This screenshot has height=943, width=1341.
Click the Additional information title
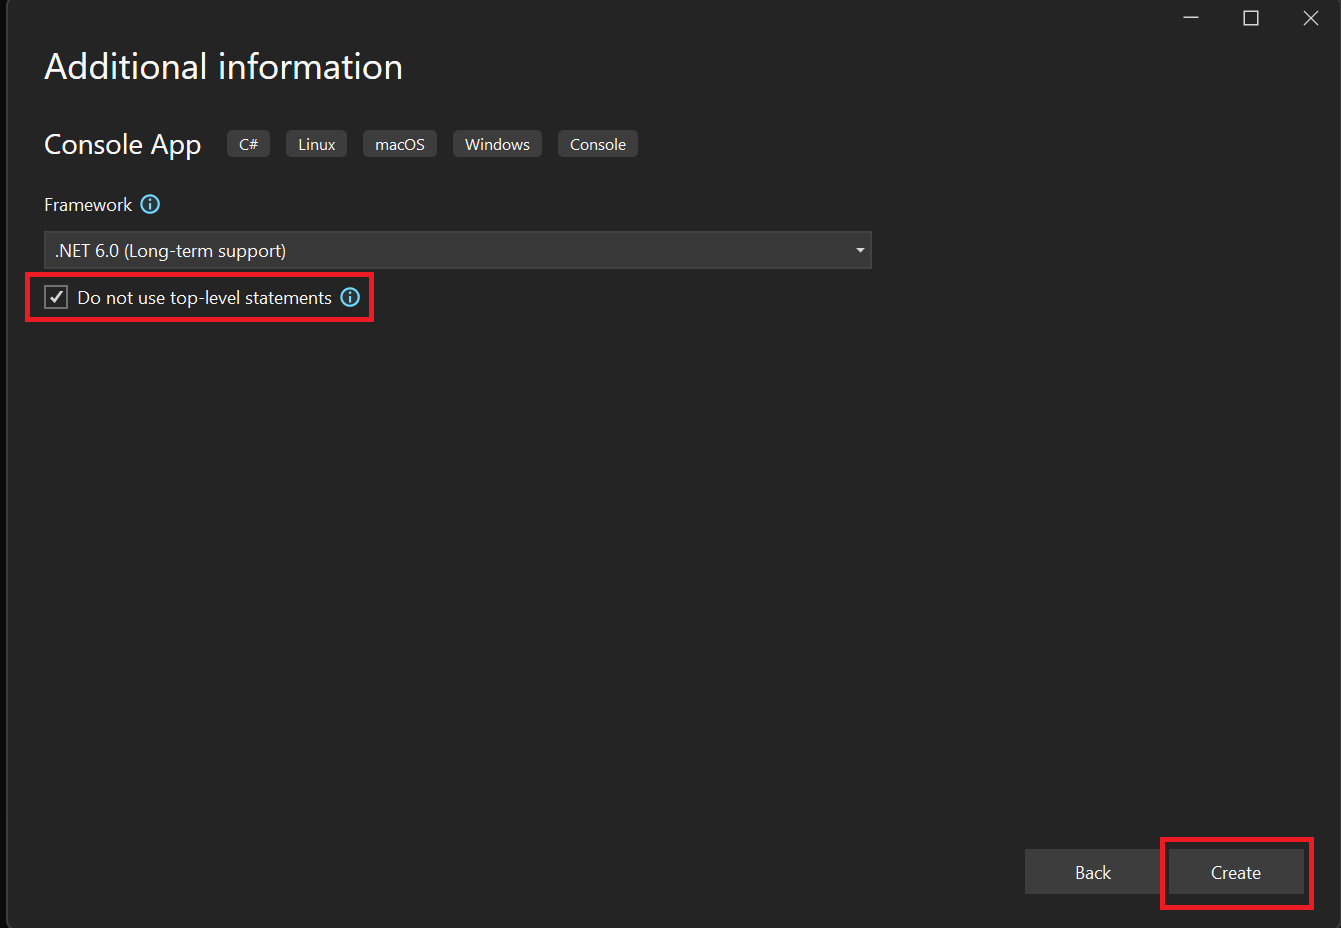[x=223, y=66]
